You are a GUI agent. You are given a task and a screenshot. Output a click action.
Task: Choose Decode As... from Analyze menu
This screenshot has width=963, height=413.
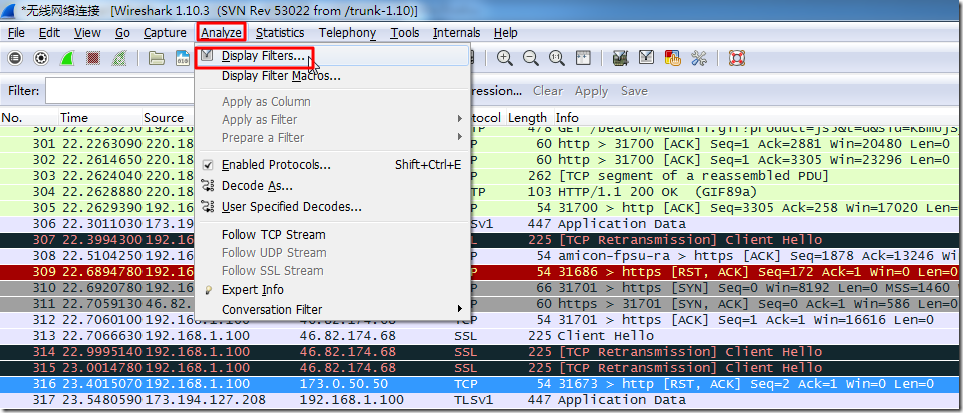(x=257, y=186)
